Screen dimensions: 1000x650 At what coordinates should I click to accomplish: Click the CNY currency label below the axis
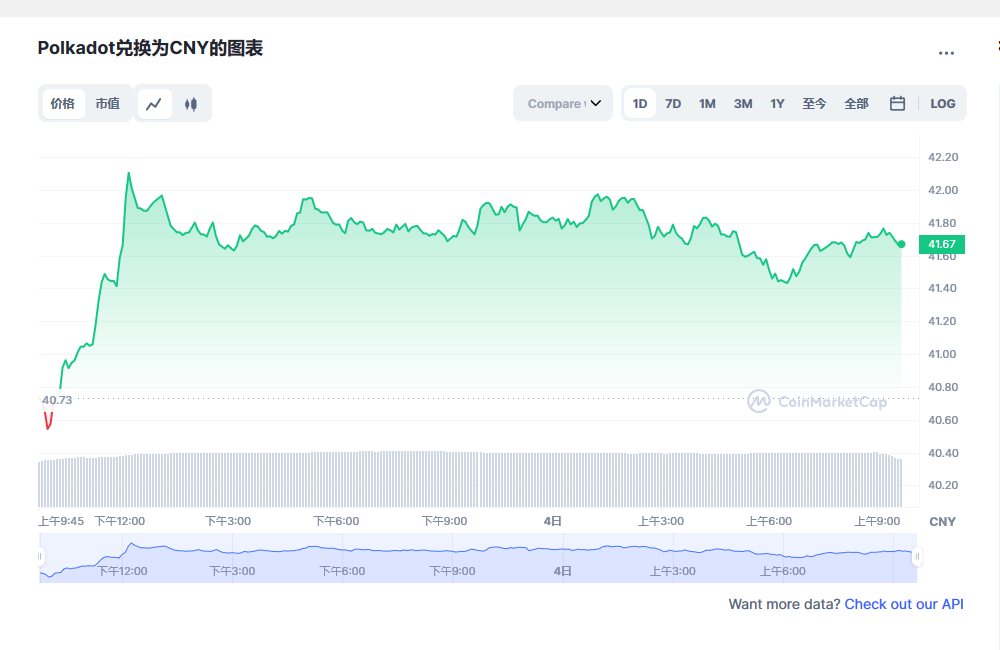click(x=943, y=522)
